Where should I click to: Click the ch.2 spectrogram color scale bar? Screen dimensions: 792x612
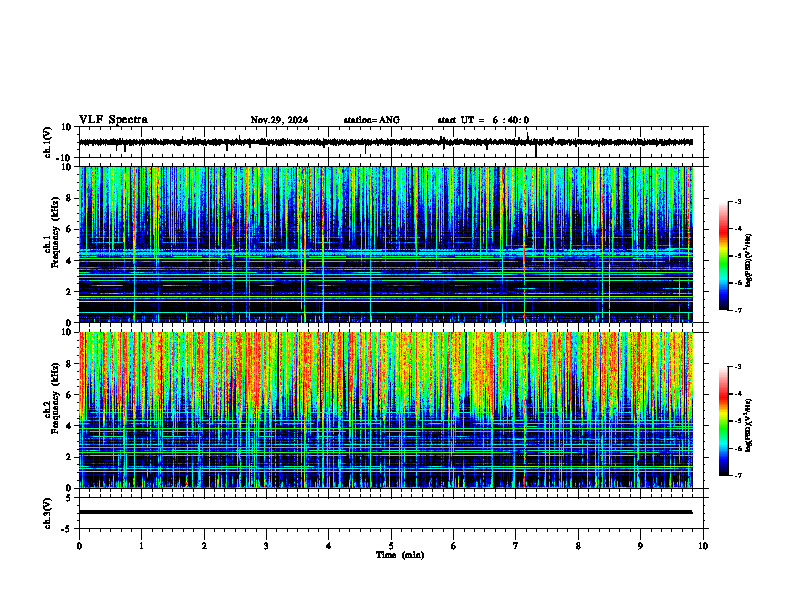(x=723, y=421)
